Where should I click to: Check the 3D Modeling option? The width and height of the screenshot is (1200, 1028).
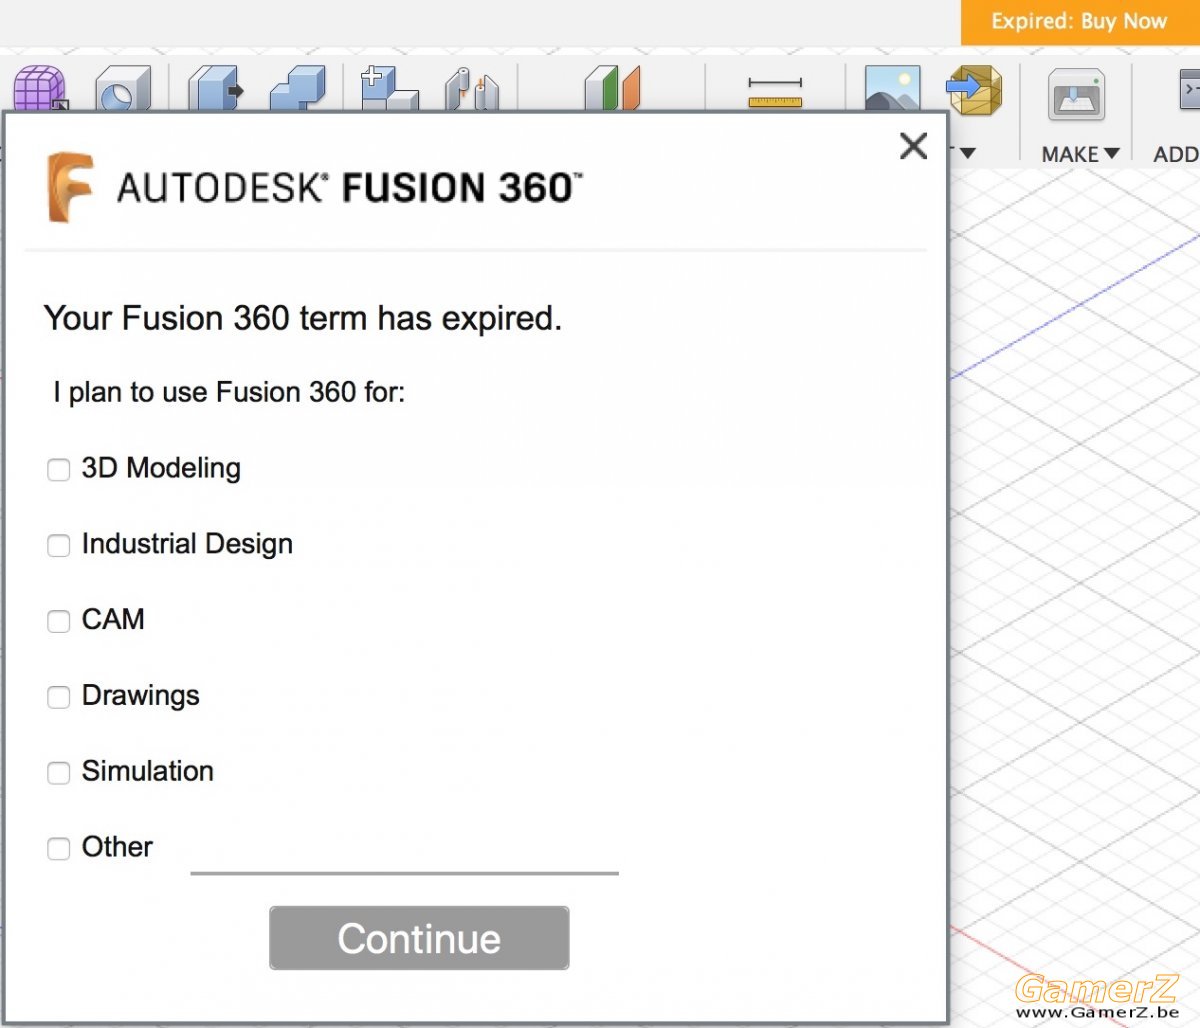coord(59,469)
